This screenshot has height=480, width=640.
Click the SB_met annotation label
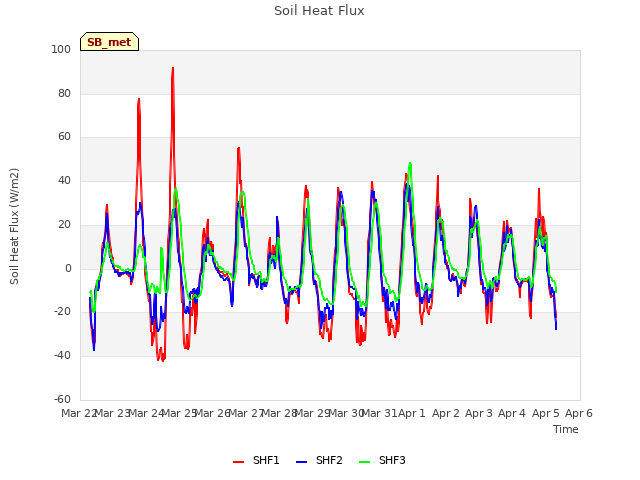pyautogui.click(x=109, y=42)
